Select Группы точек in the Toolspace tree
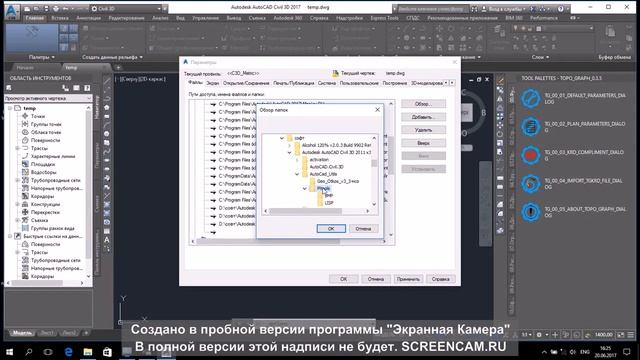The width and height of the screenshot is (640, 360). click(46, 124)
